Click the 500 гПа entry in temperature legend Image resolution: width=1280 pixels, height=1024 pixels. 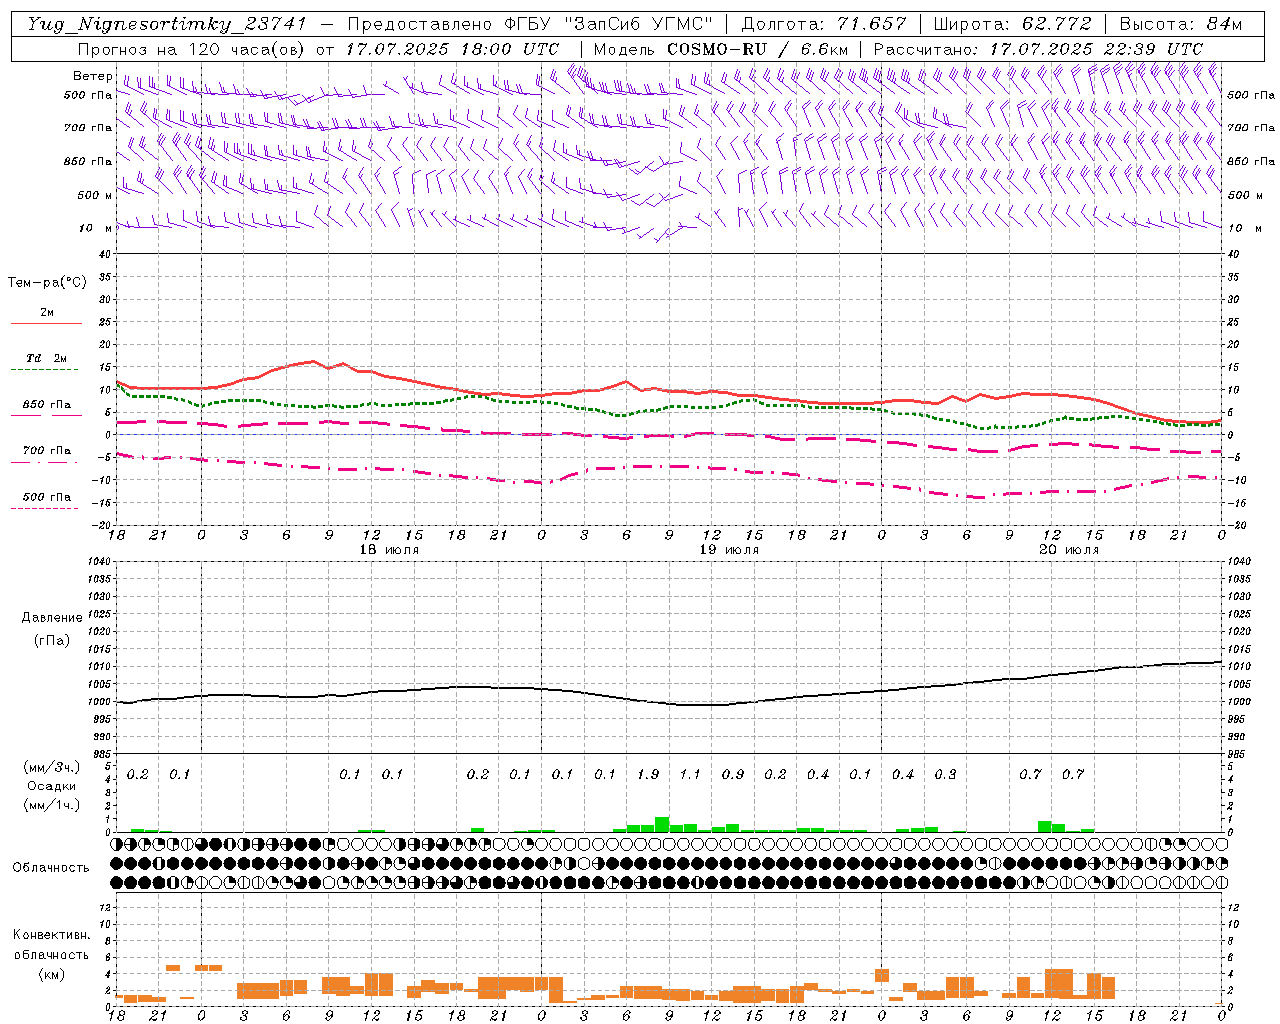pyautogui.click(x=47, y=497)
